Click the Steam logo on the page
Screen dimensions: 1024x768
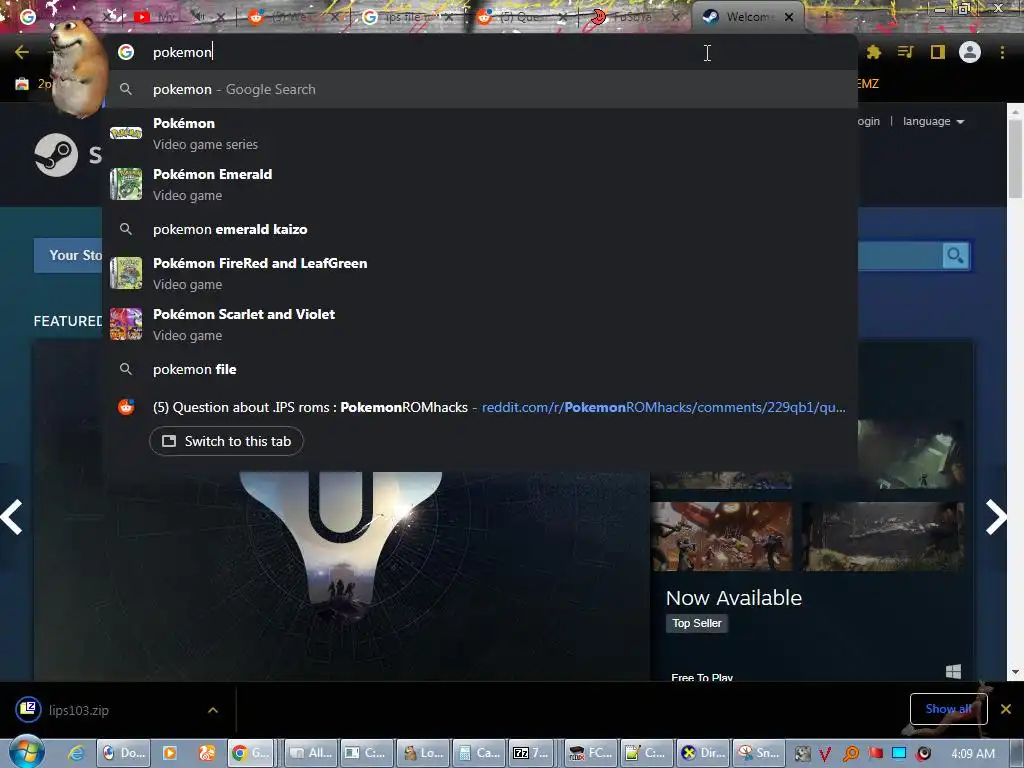click(56, 155)
